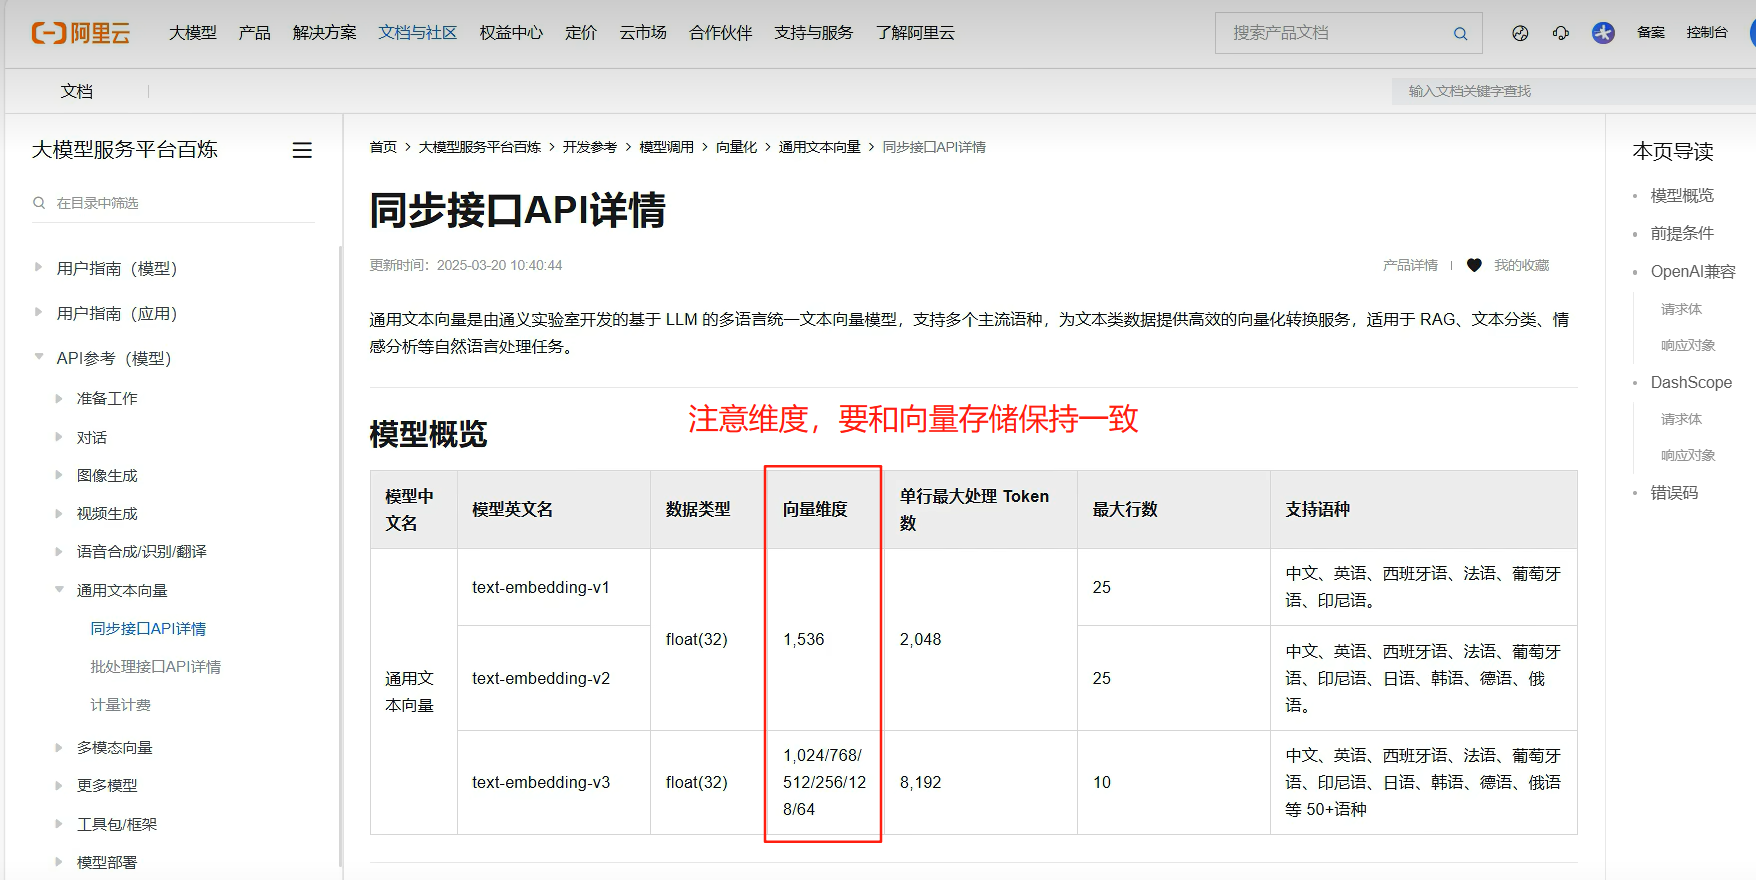Click 产品详情 link
This screenshot has width=1756, height=880.
coord(1410,265)
